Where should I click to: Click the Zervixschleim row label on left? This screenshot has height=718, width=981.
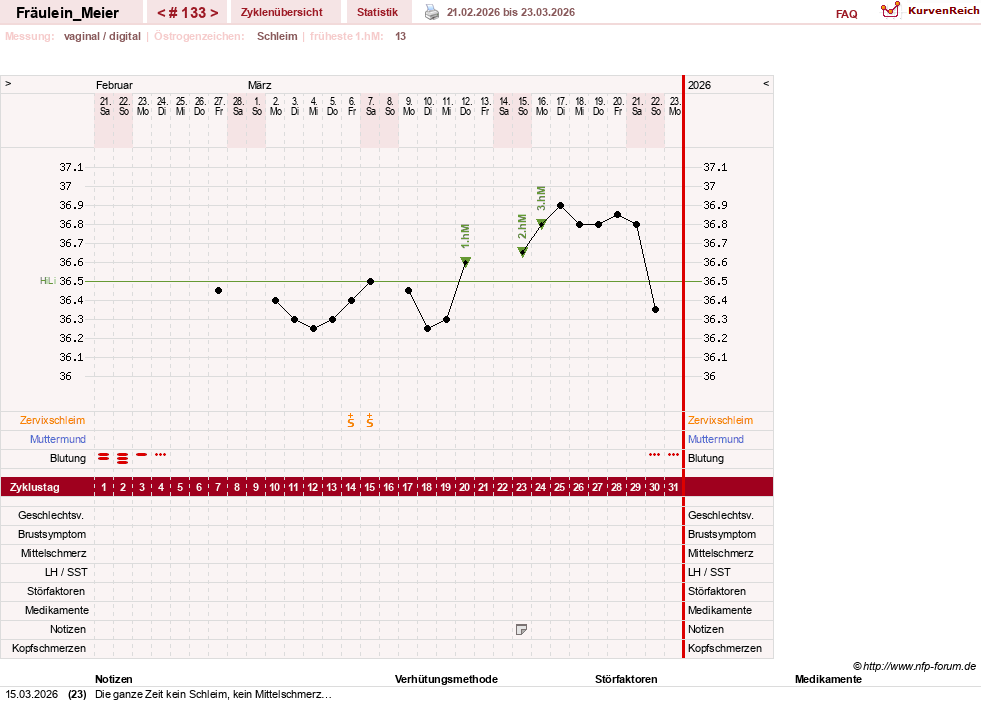point(53,420)
